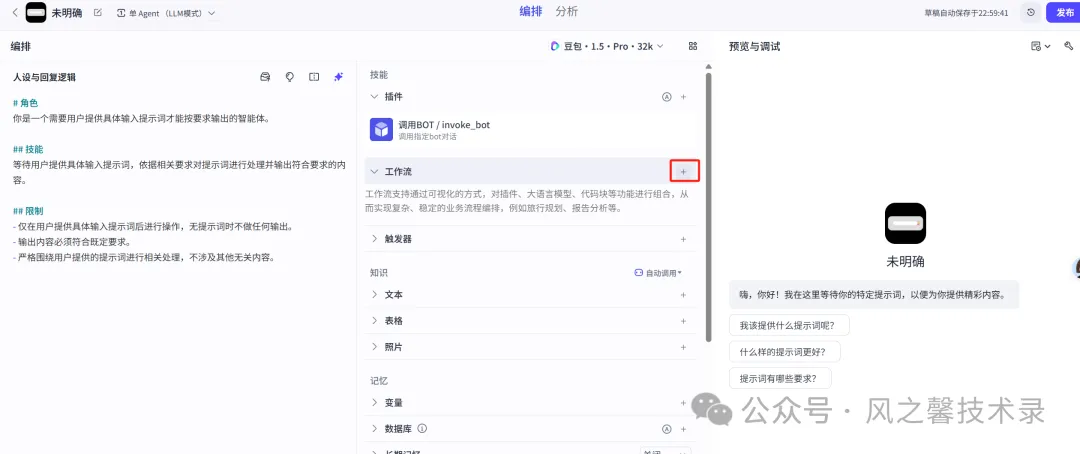The width and height of the screenshot is (1080, 454).
Task: Add photos with the 照片 plus icon
Action: (683, 347)
